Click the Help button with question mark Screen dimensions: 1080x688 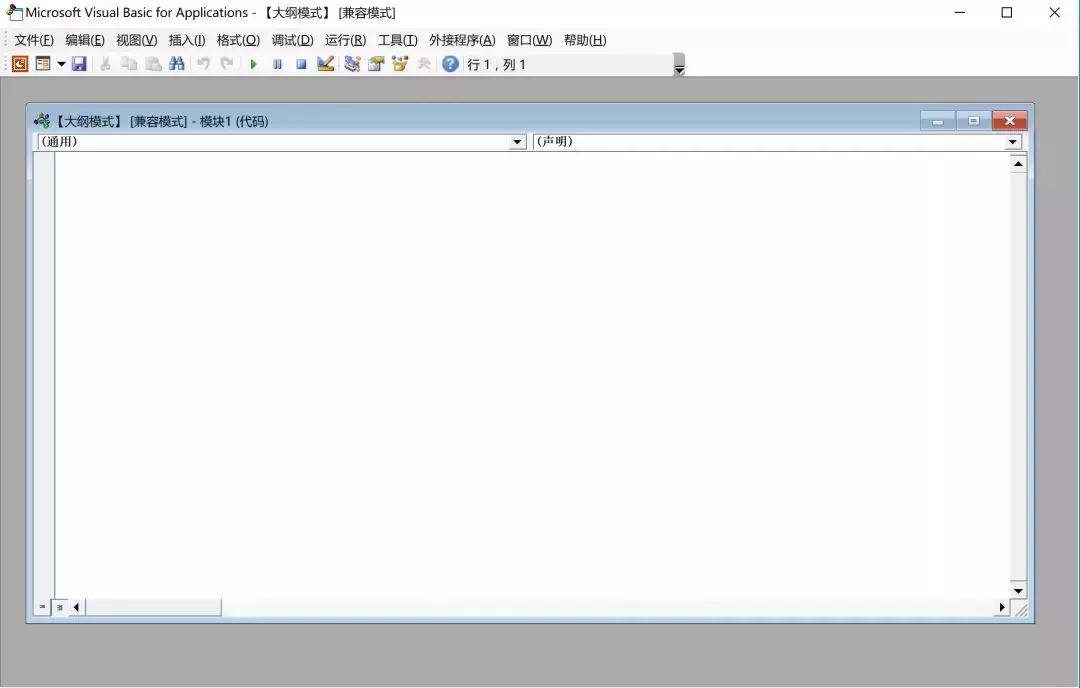tap(449, 63)
